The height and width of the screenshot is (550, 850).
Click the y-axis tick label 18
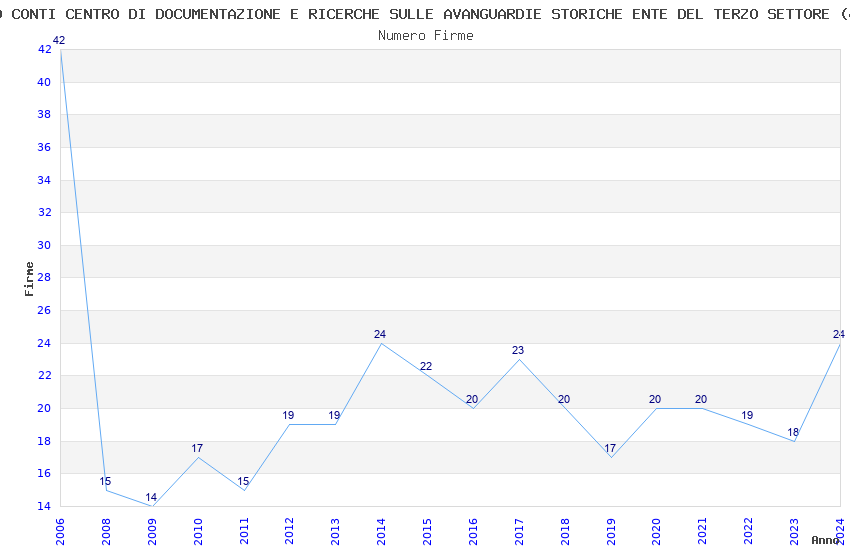[44, 442]
